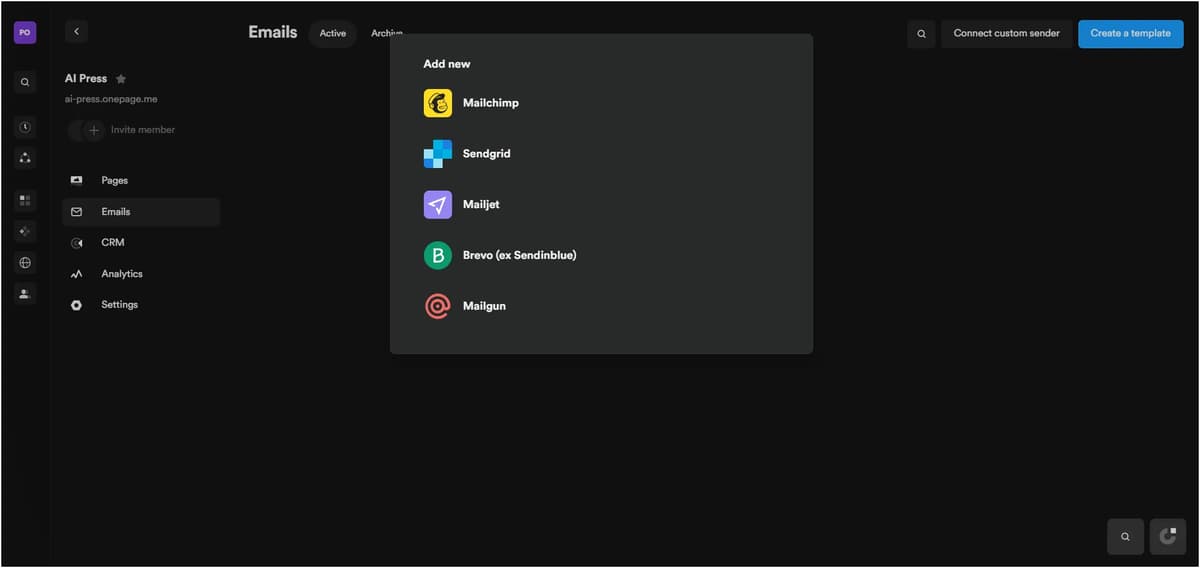Open the bottom-right Onepage logo widget
This screenshot has width=1200, height=568.
click(x=1168, y=537)
